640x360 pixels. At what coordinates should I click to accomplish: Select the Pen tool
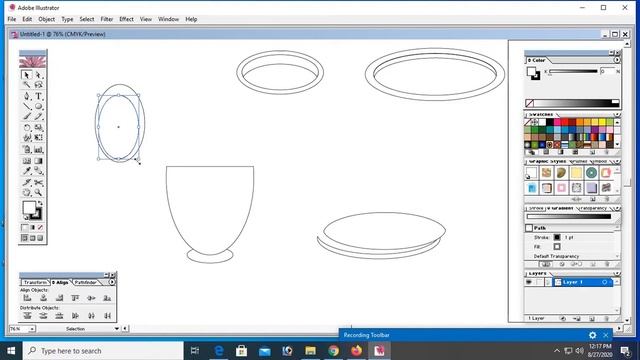tap(27, 96)
